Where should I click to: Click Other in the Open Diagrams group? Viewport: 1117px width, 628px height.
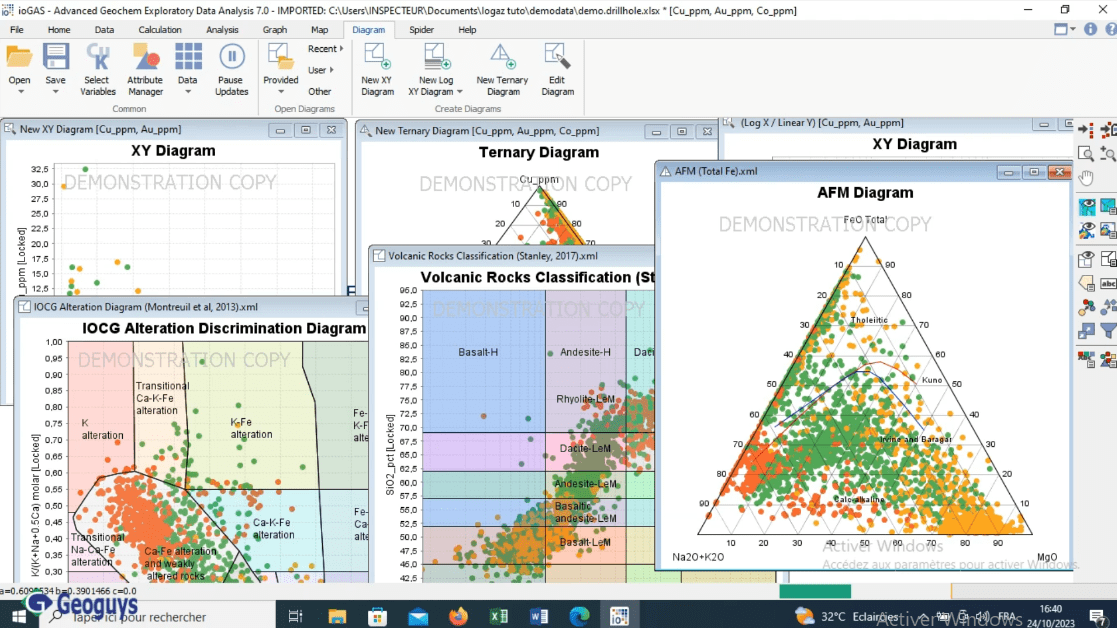[x=322, y=91]
